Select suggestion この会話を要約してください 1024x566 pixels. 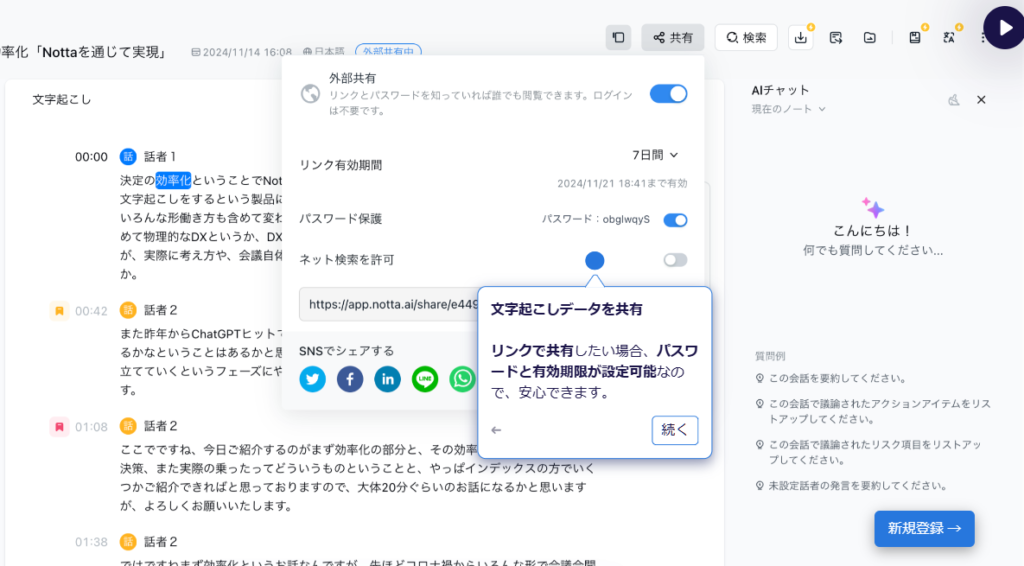coord(831,378)
